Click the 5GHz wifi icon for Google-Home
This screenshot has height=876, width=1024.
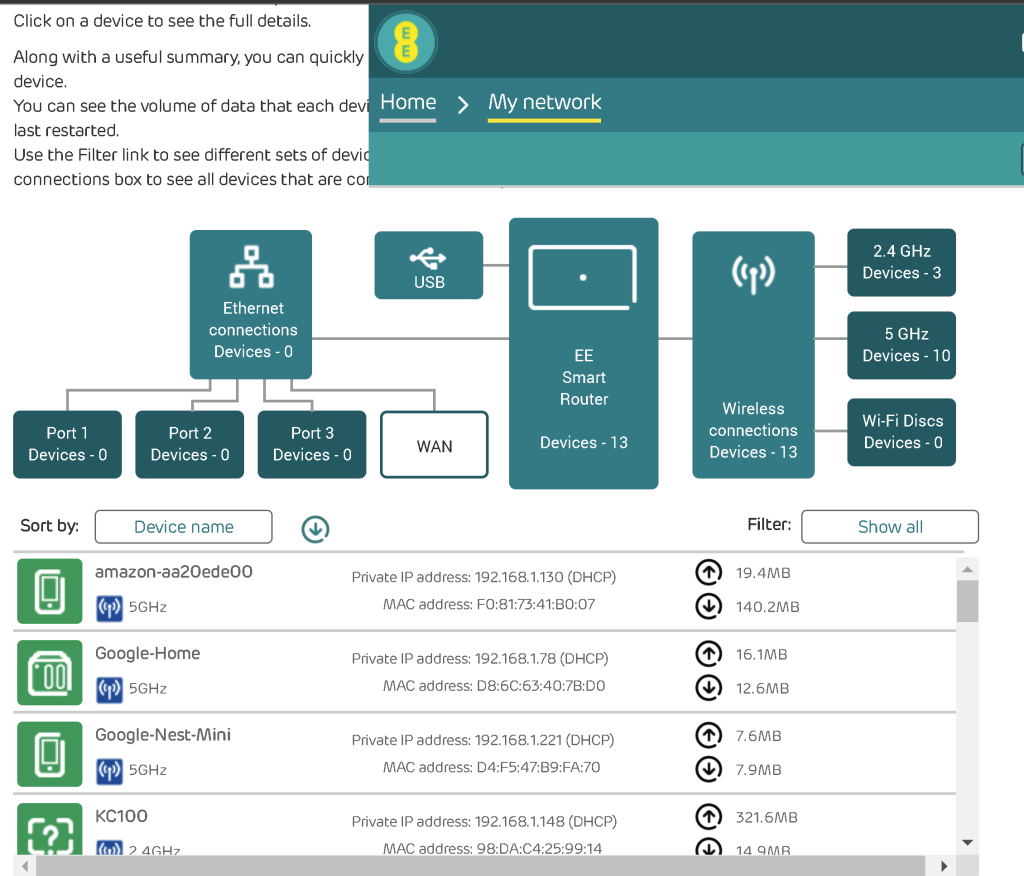[x=109, y=690]
